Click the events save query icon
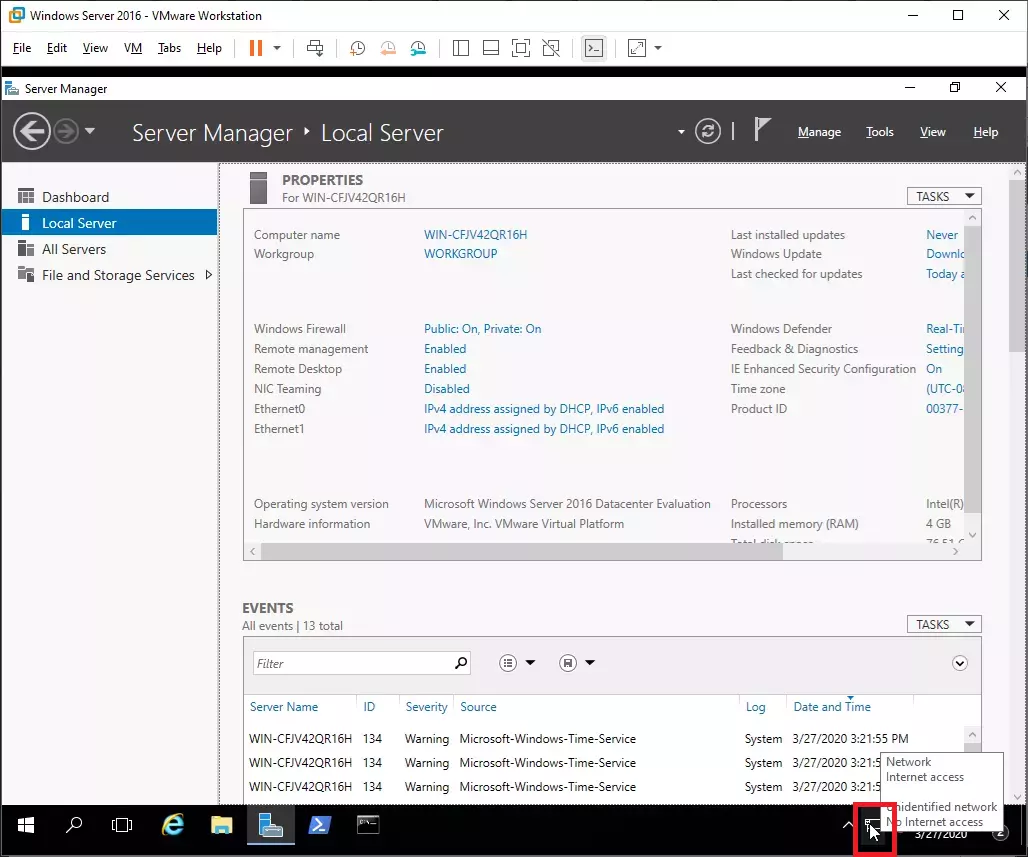The image size is (1028, 857). pos(568,663)
